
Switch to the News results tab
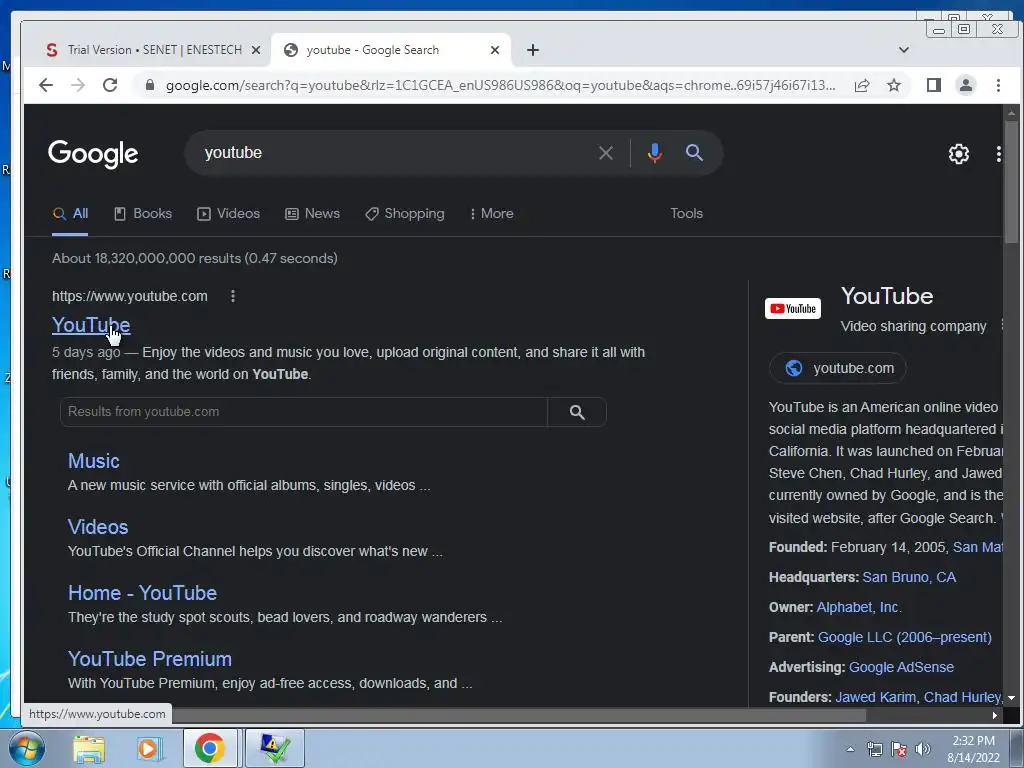pyautogui.click(x=313, y=214)
